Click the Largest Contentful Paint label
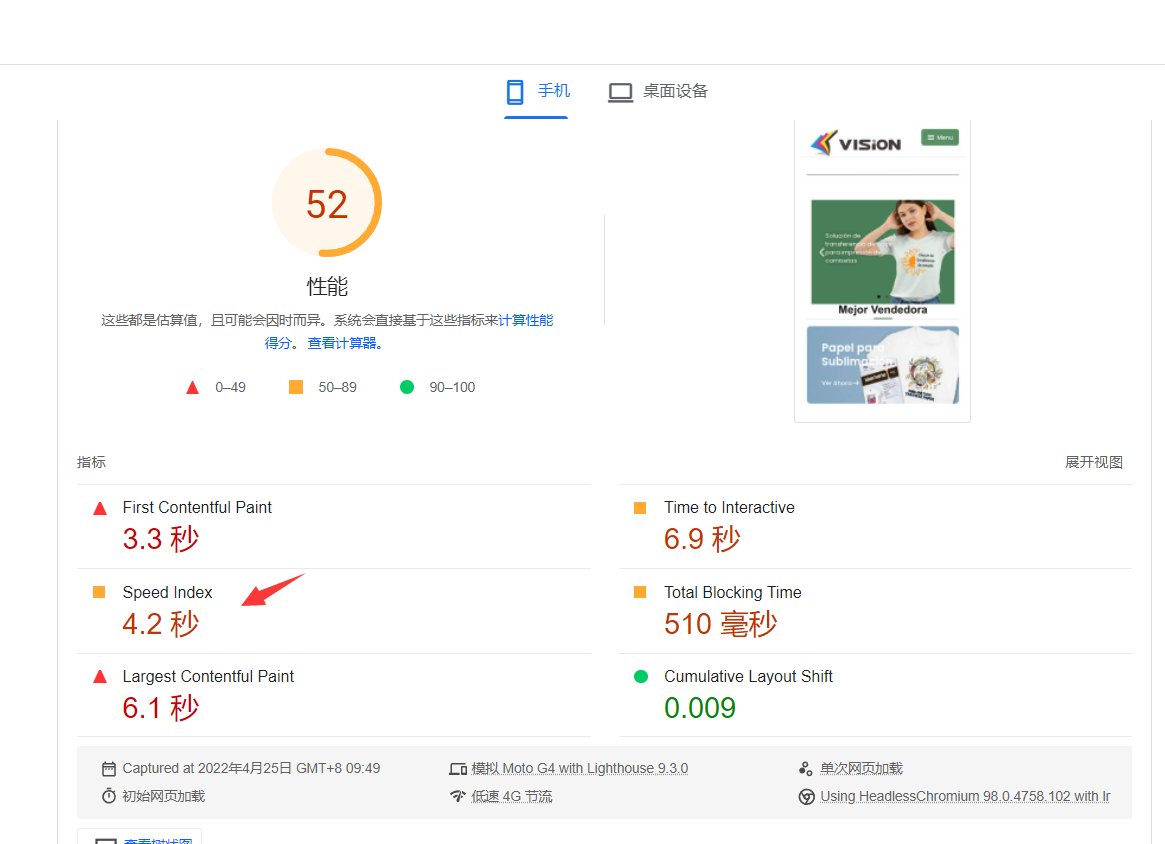 [208, 676]
